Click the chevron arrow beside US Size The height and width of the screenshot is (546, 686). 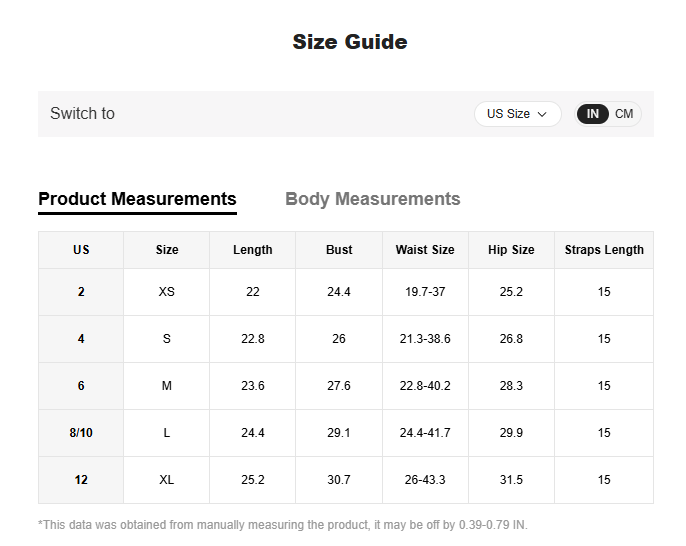tap(542, 114)
